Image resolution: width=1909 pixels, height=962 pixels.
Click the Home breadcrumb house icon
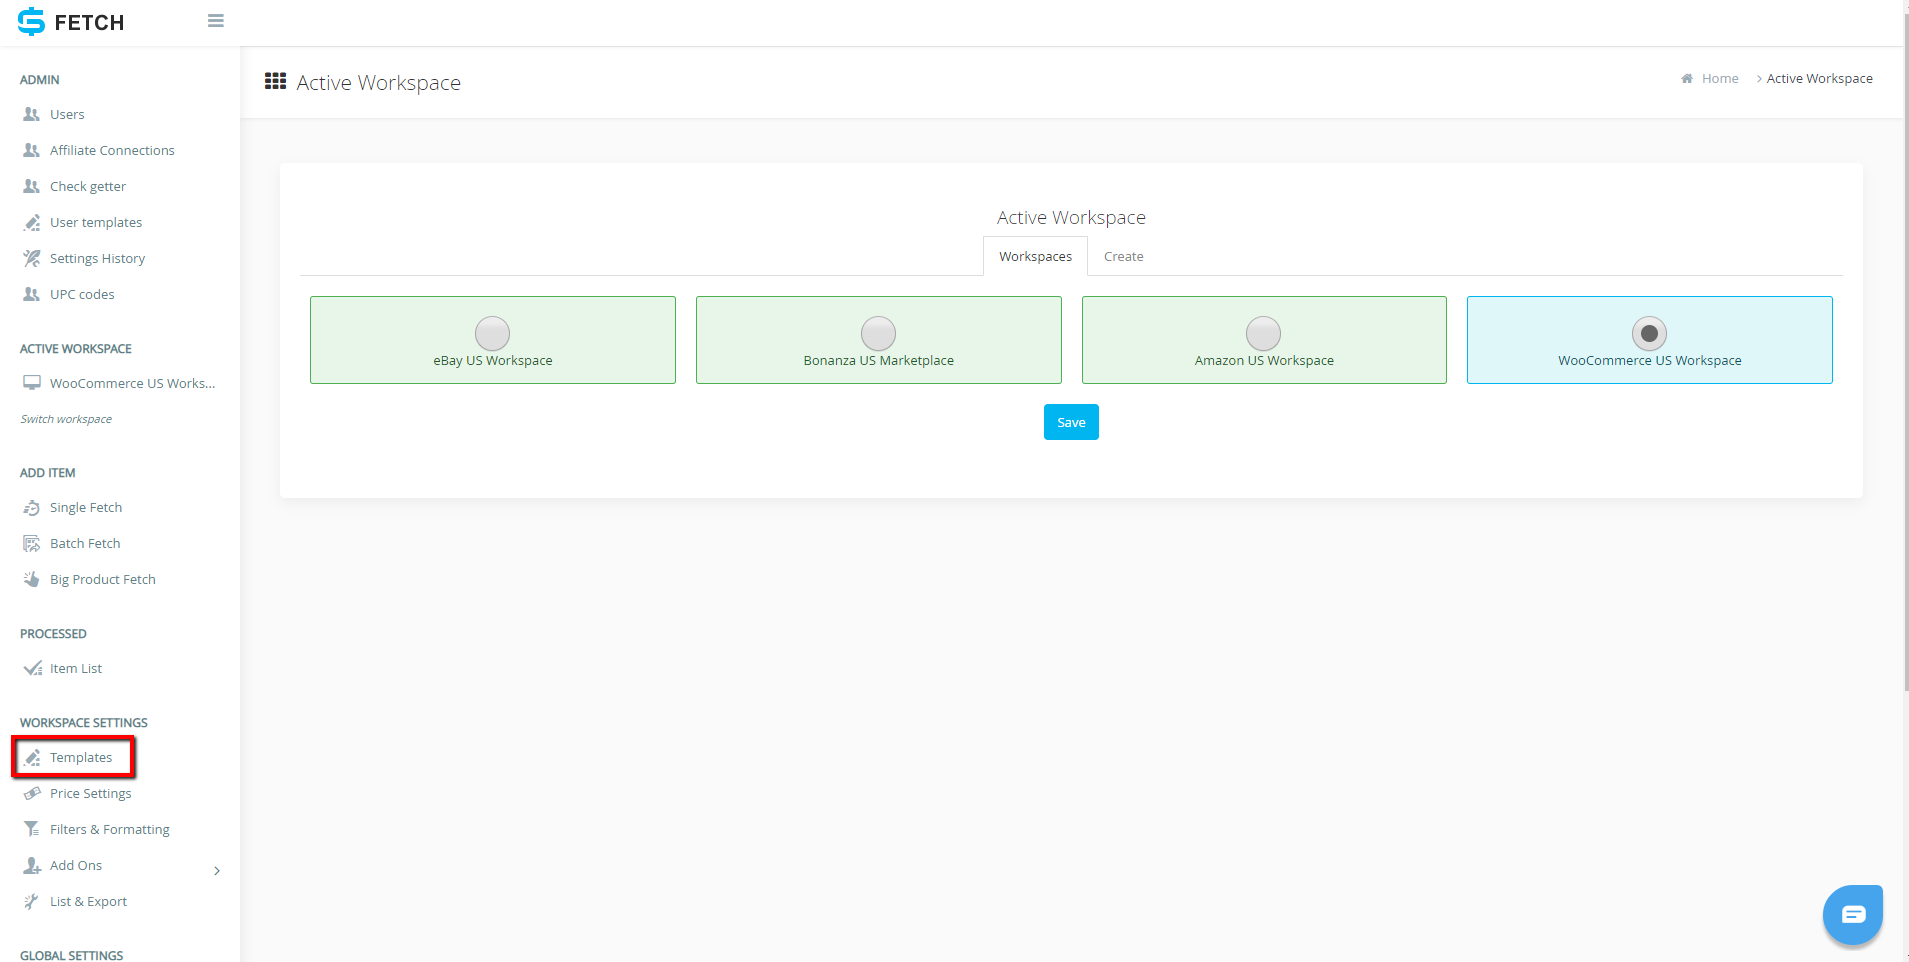(1687, 78)
